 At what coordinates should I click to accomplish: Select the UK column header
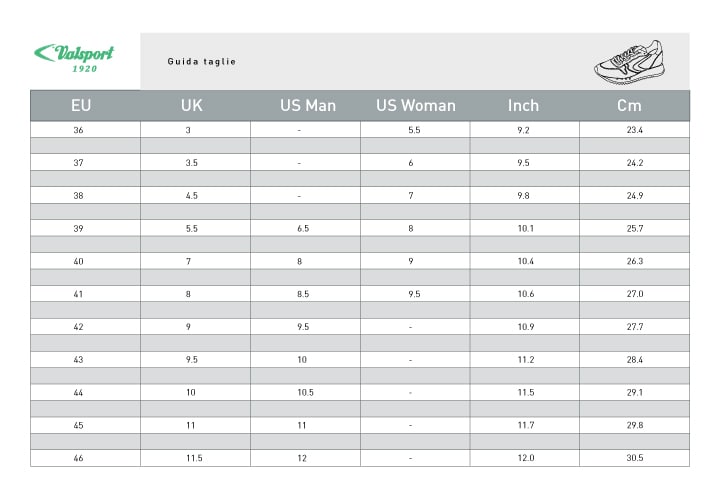pyautogui.click(x=192, y=105)
